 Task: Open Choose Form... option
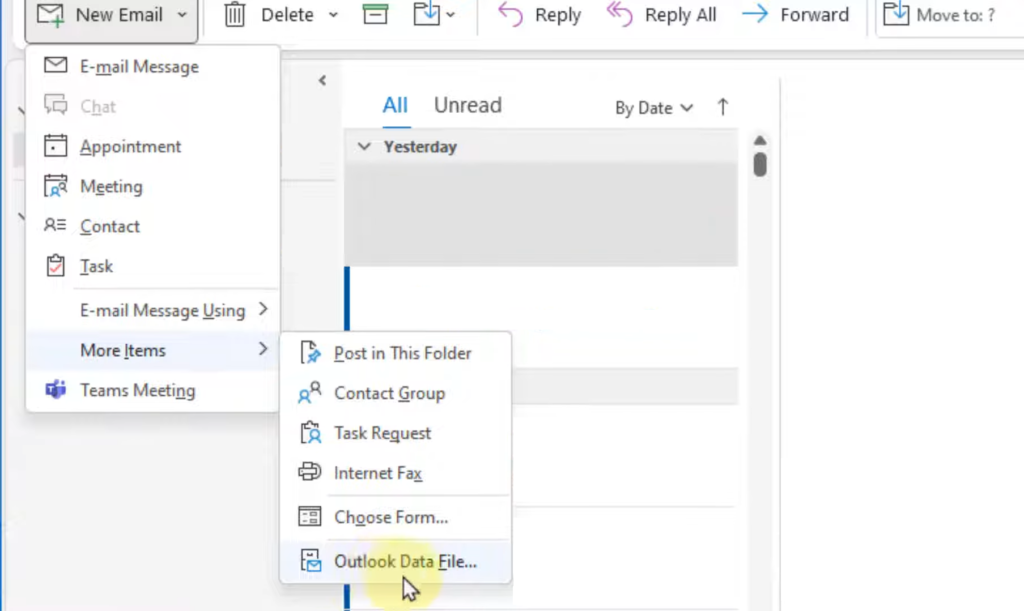(x=396, y=517)
